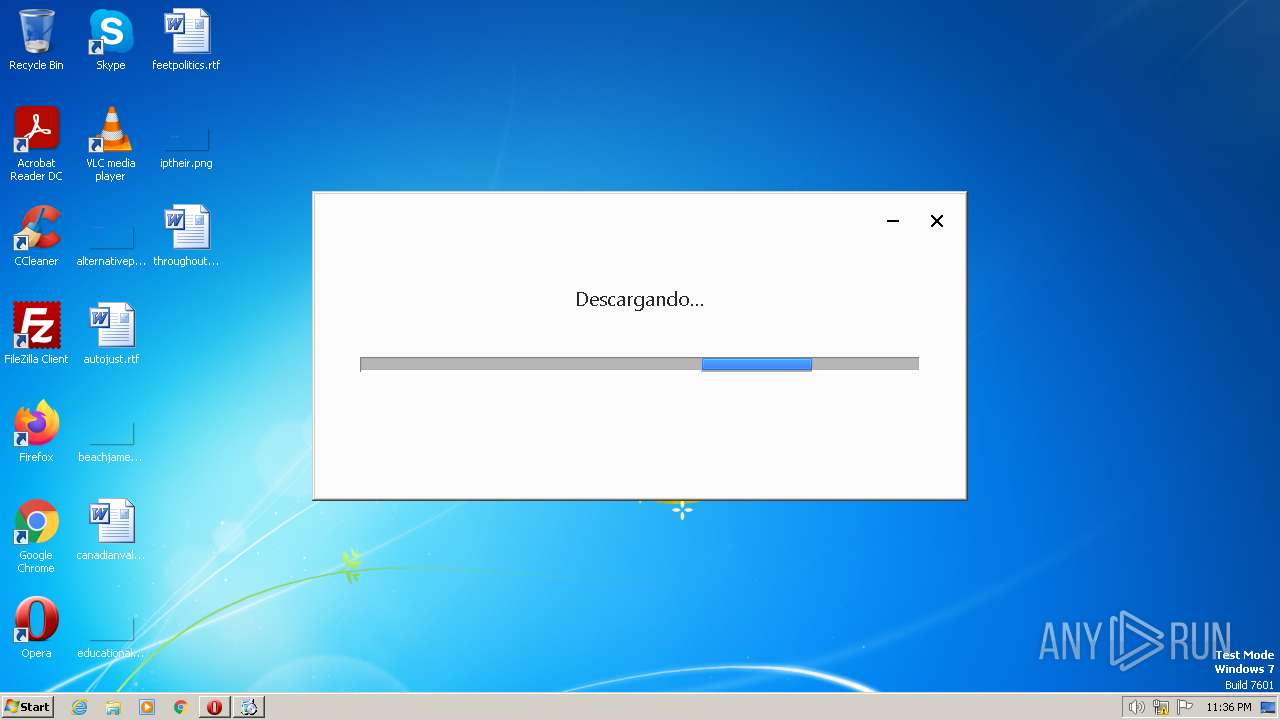Viewport: 1280px width, 720px height.
Task: Open the volume control tray icon
Action: point(1136,707)
